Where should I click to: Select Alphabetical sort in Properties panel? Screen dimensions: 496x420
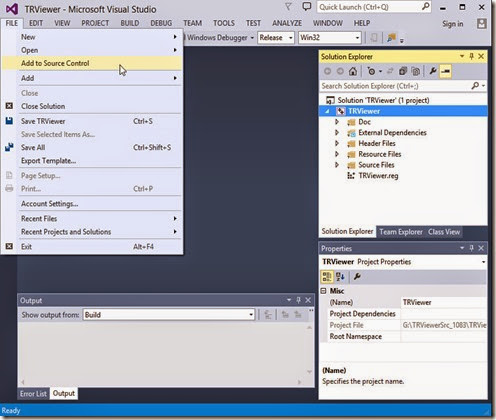340,277
